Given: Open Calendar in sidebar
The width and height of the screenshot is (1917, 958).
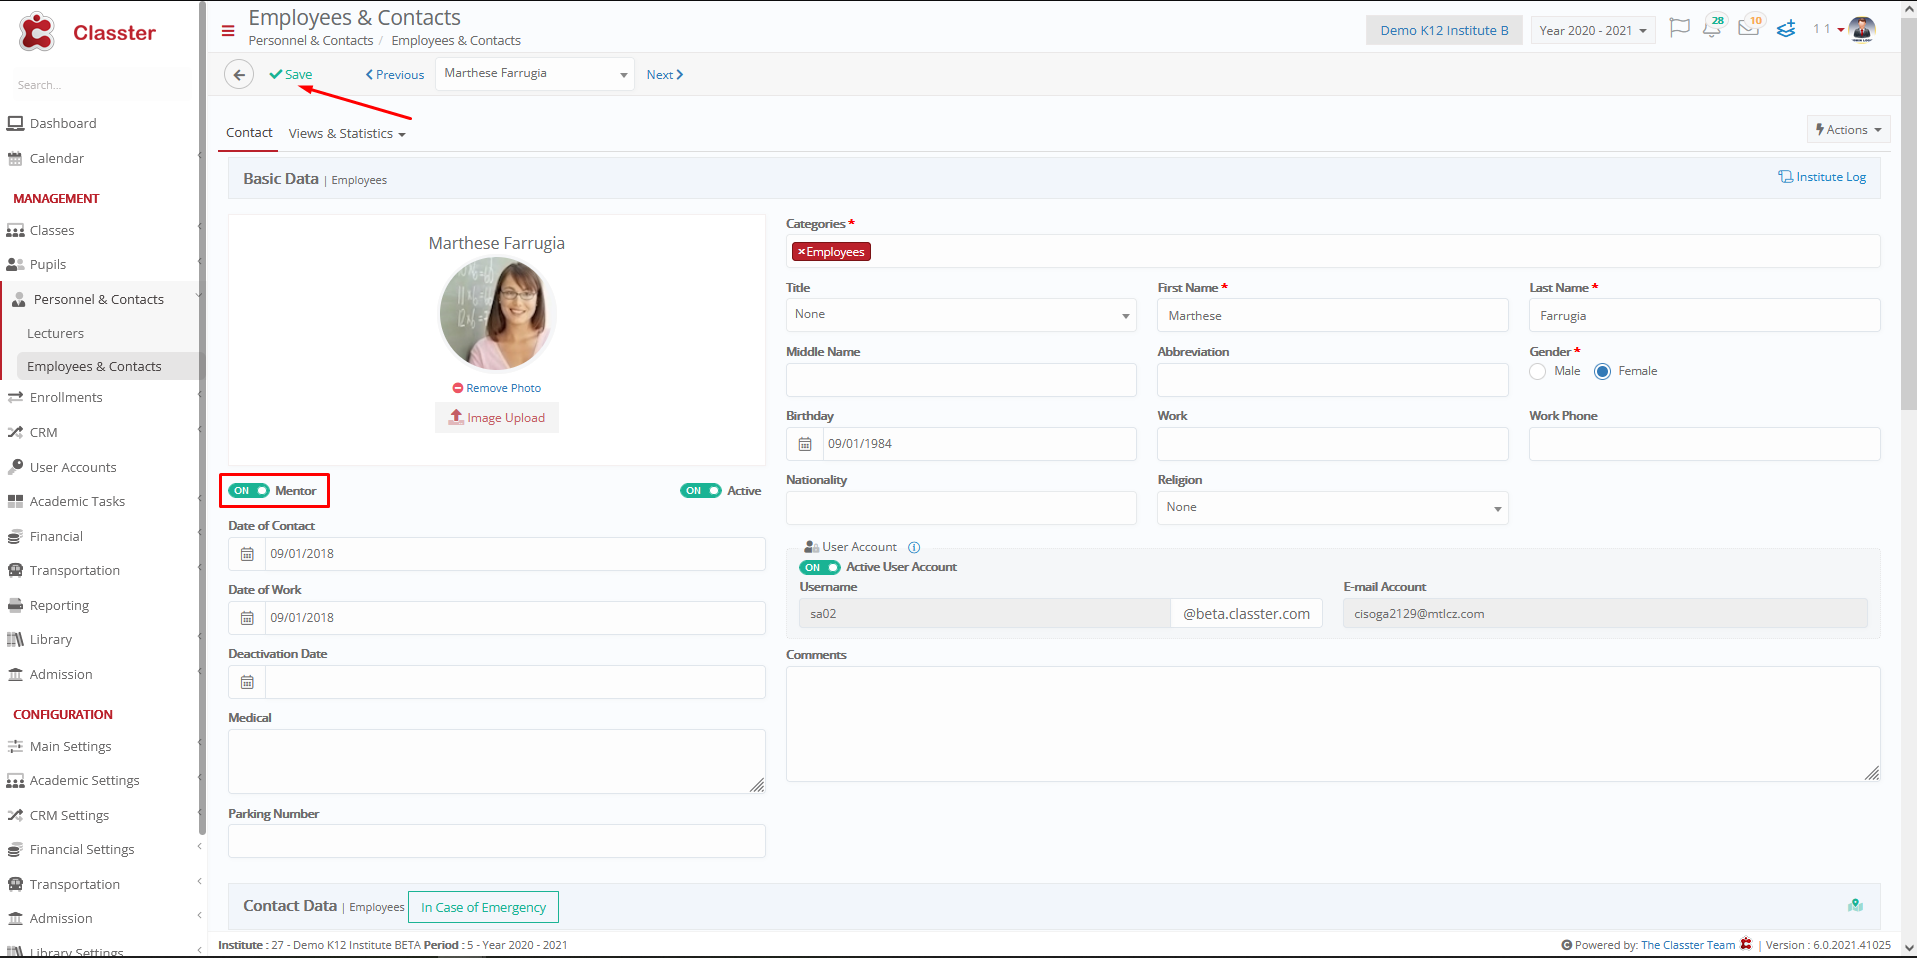Looking at the screenshot, I should 57,159.
